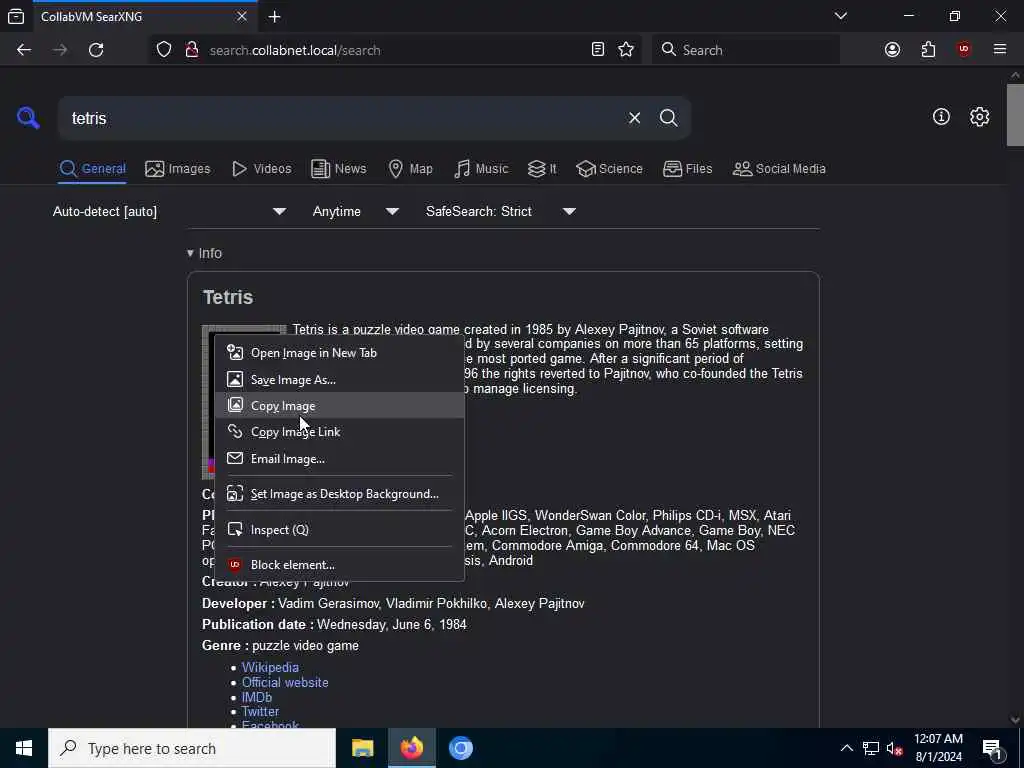Open the SearXNG about info icon
Viewport: 1024px width, 768px height.
pyautogui.click(x=941, y=117)
